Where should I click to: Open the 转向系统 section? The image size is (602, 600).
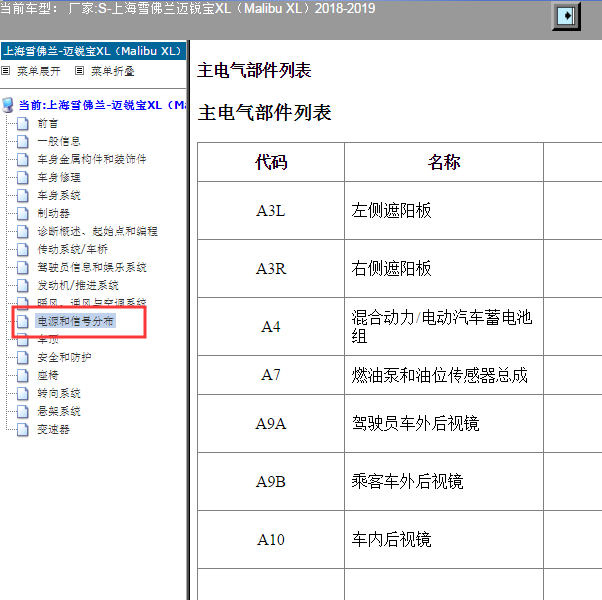[59, 393]
